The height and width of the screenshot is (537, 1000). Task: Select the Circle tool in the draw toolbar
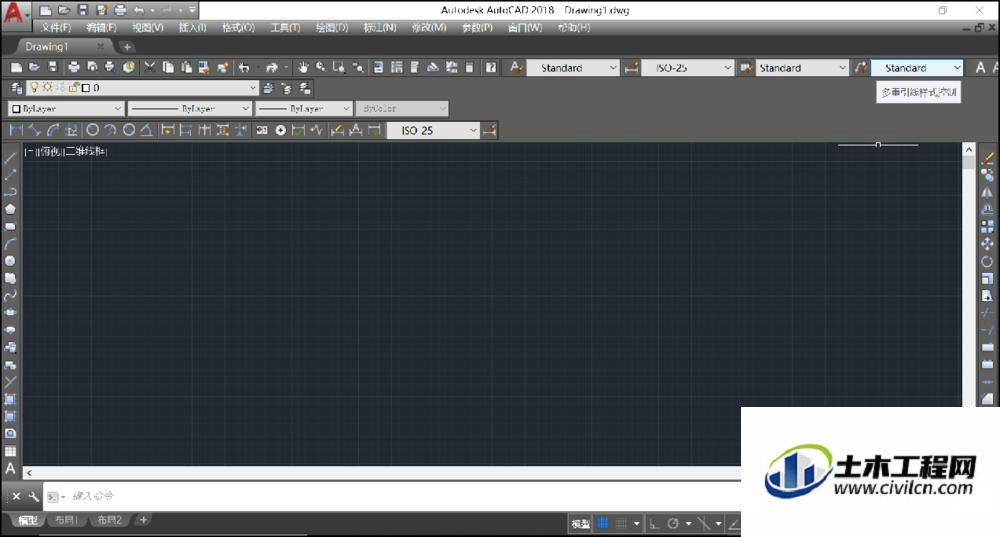10,261
